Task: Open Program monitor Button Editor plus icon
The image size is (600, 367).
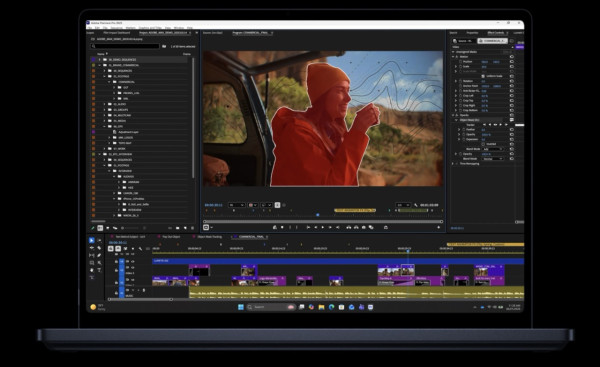Action: [x=439, y=227]
